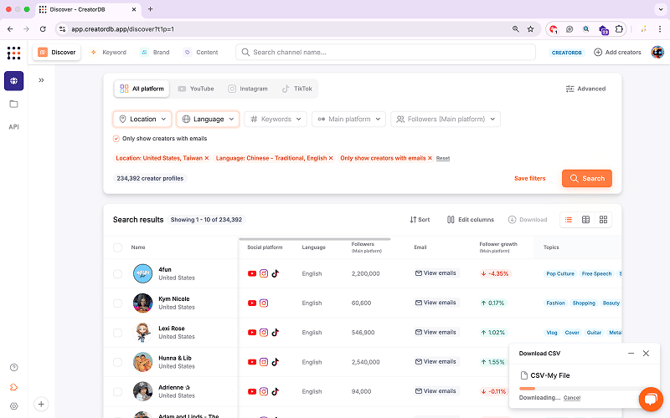Expand the sidebar with double-chevron icon
This screenshot has width=670, height=418.
coord(41,80)
